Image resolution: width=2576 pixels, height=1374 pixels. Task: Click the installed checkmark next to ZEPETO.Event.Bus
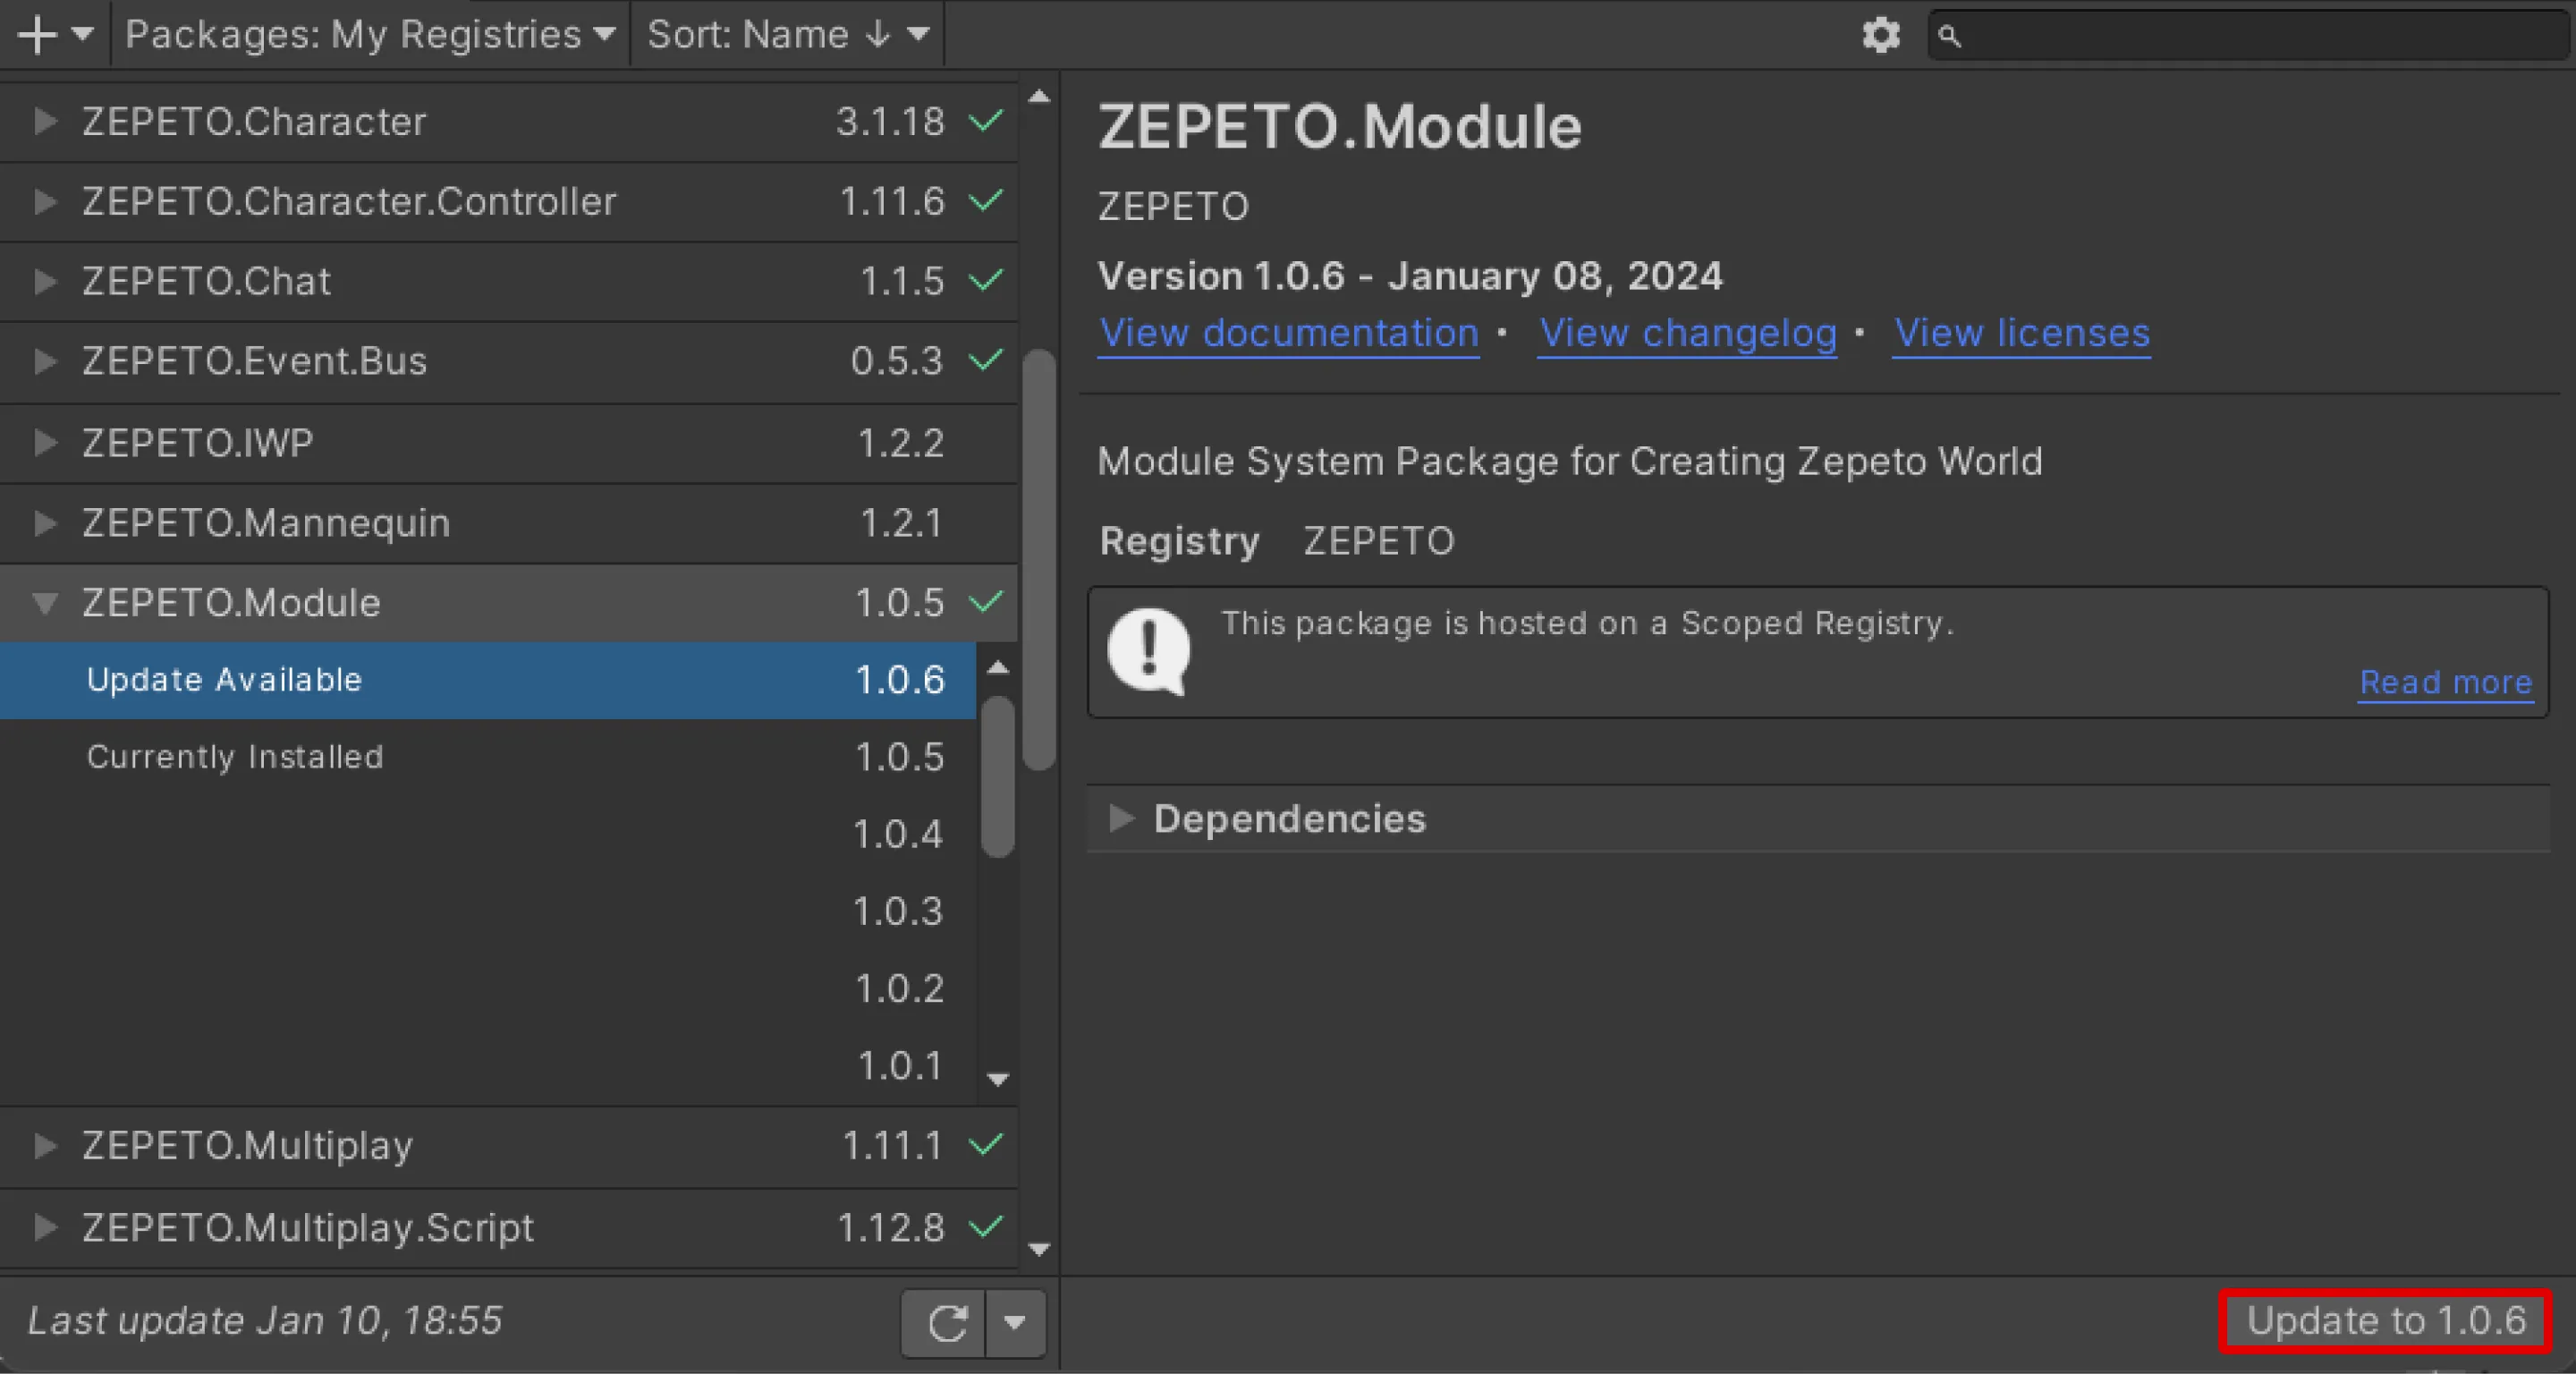(986, 359)
